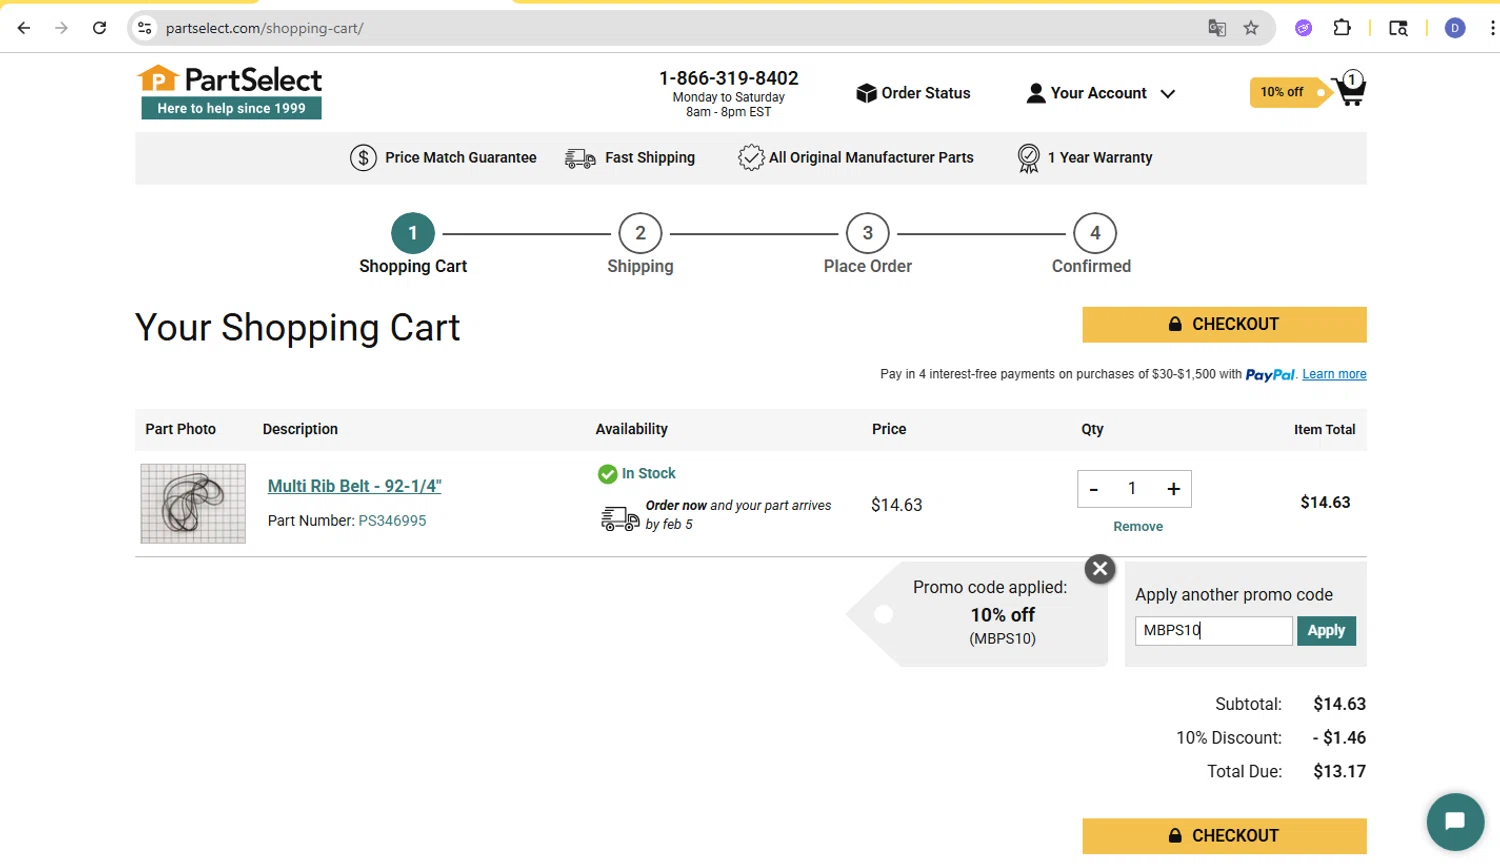Remove the applied MBPS10 promo code
1500x864 pixels.
point(1100,569)
